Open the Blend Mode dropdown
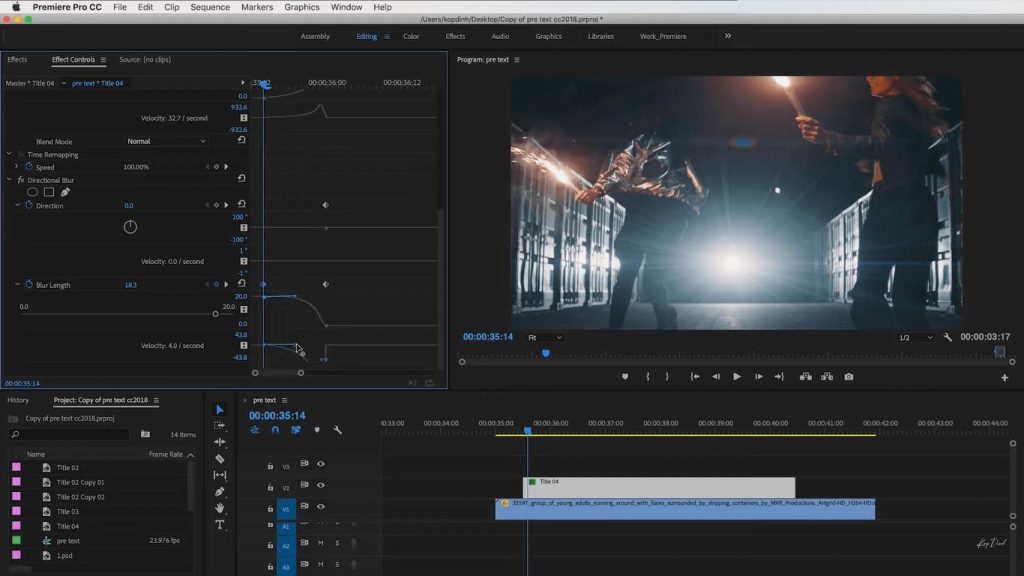The width and height of the screenshot is (1024, 576). (165, 142)
